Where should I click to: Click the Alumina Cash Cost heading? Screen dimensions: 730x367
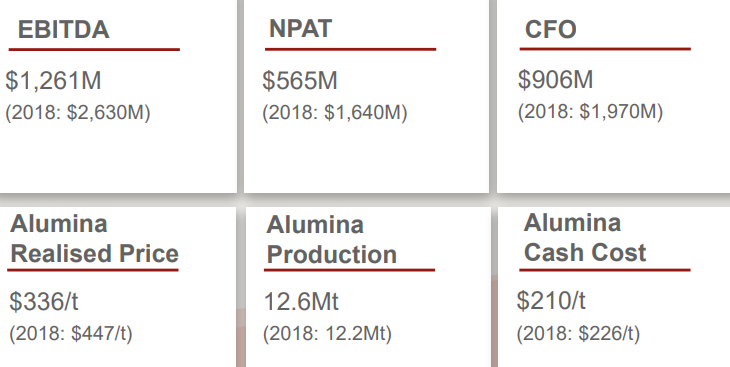click(x=585, y=238)
